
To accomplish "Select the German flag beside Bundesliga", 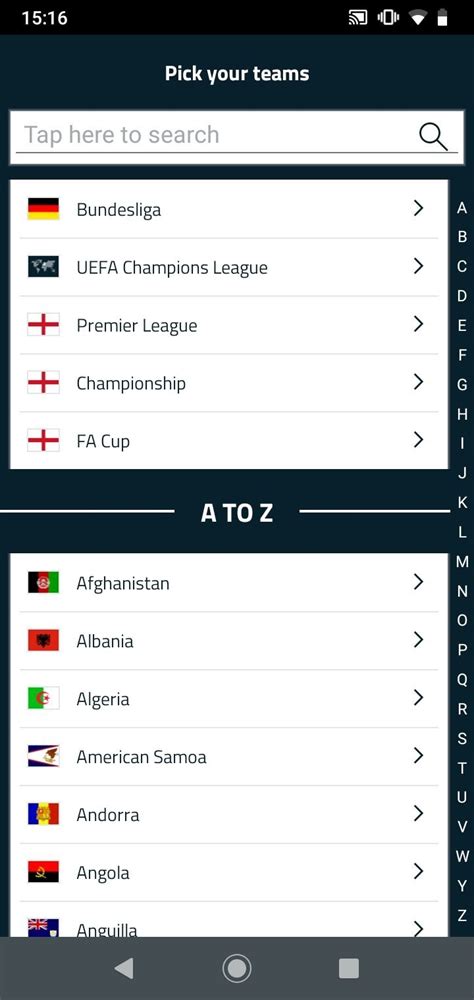I will (x=43, y=209).
